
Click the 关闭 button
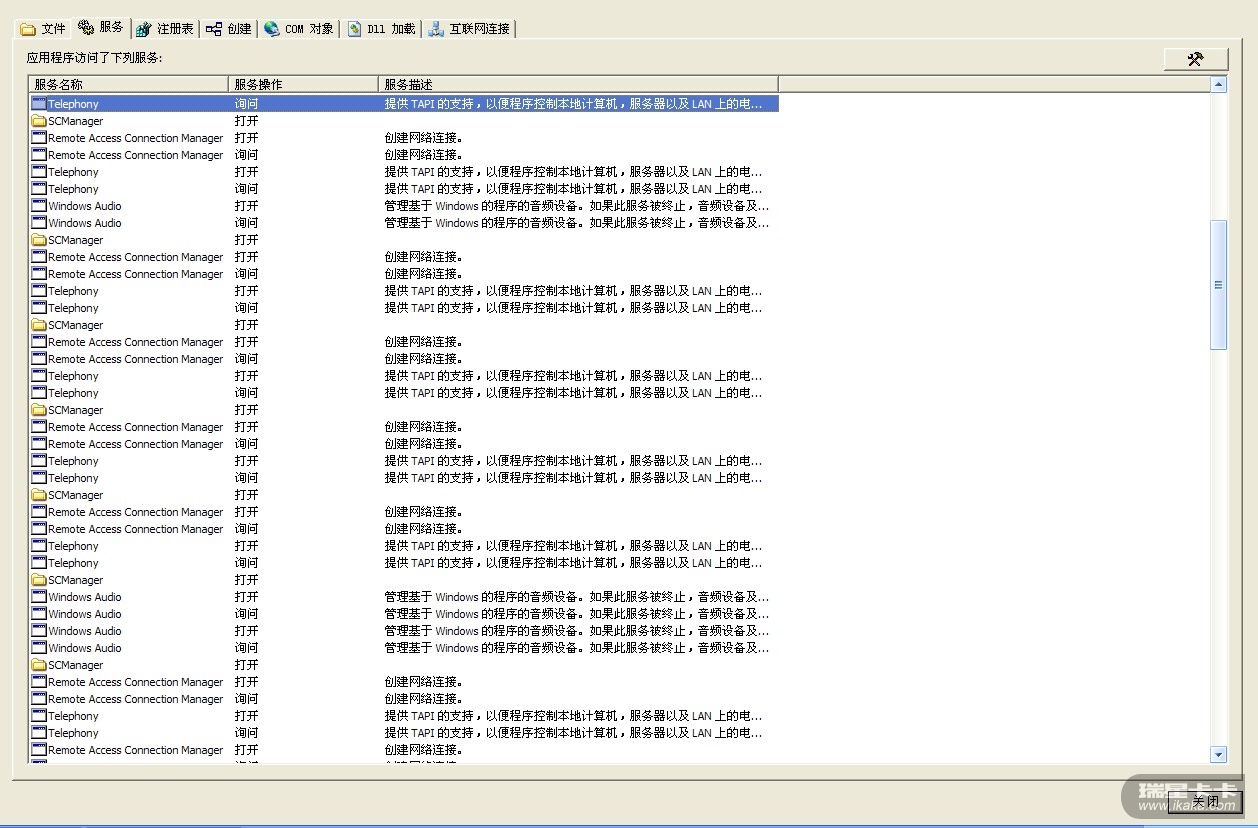(x=1206, y=801)
